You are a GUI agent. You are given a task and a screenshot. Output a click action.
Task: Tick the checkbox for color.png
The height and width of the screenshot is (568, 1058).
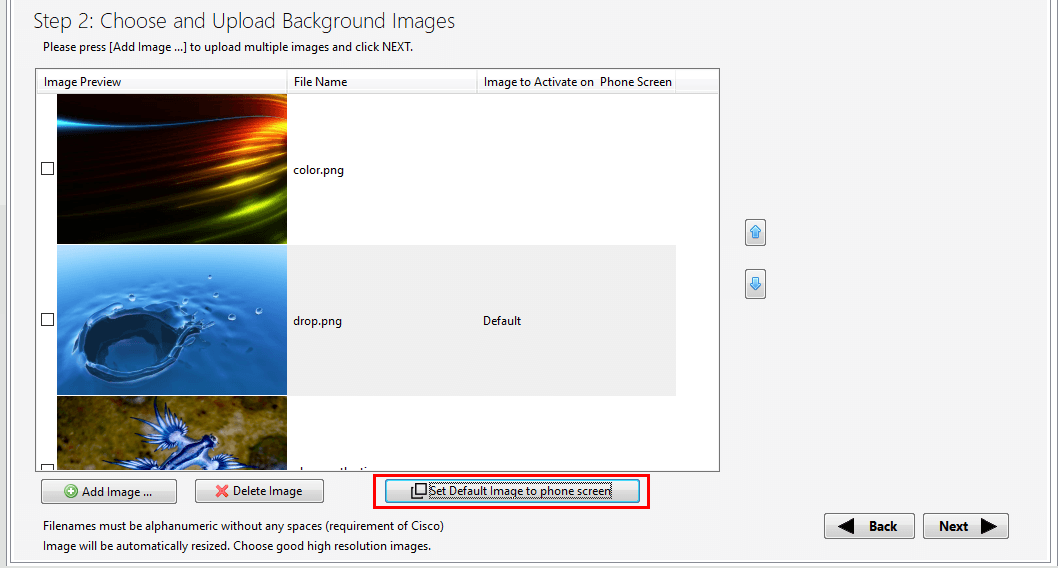[x=47, y=169]
